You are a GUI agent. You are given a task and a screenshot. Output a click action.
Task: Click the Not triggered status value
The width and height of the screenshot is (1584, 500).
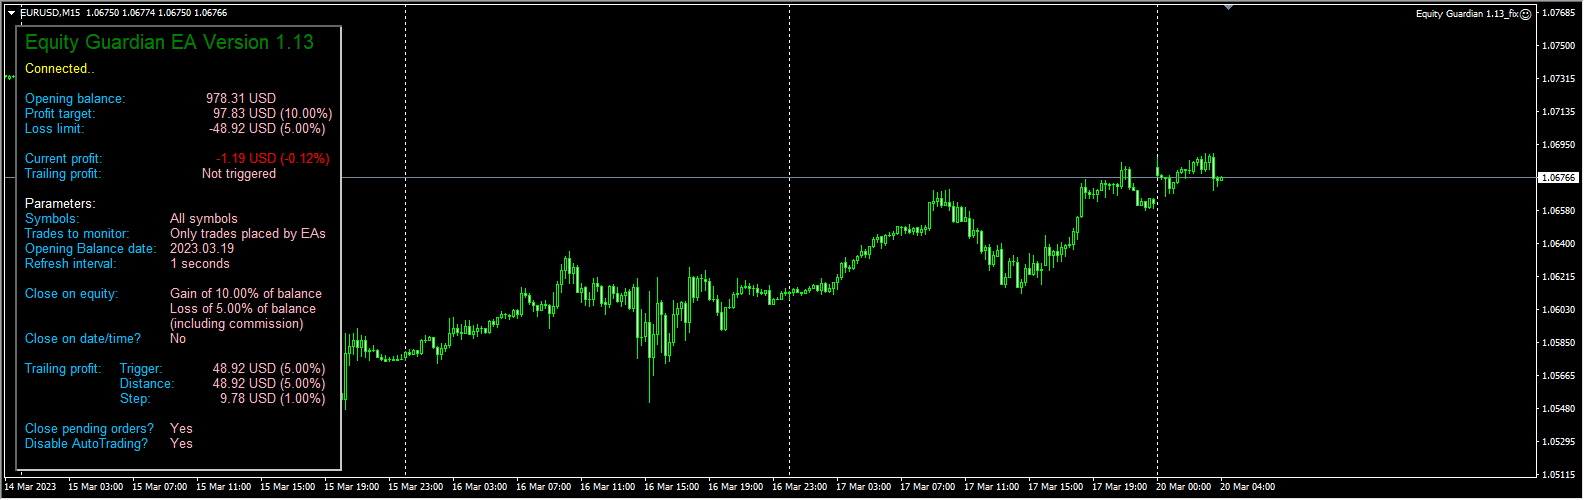pyautogui.click(x=239, y=174)
